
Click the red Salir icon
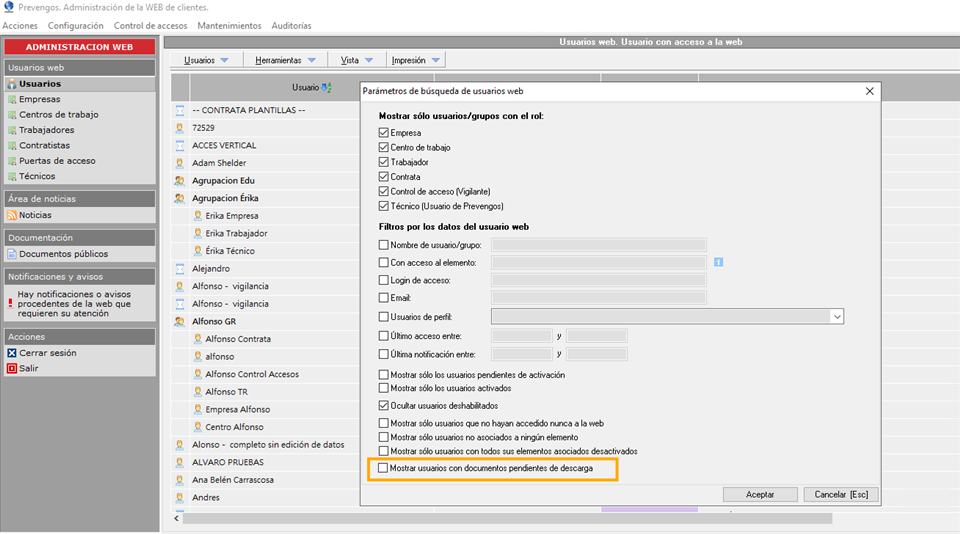point(12,368)
